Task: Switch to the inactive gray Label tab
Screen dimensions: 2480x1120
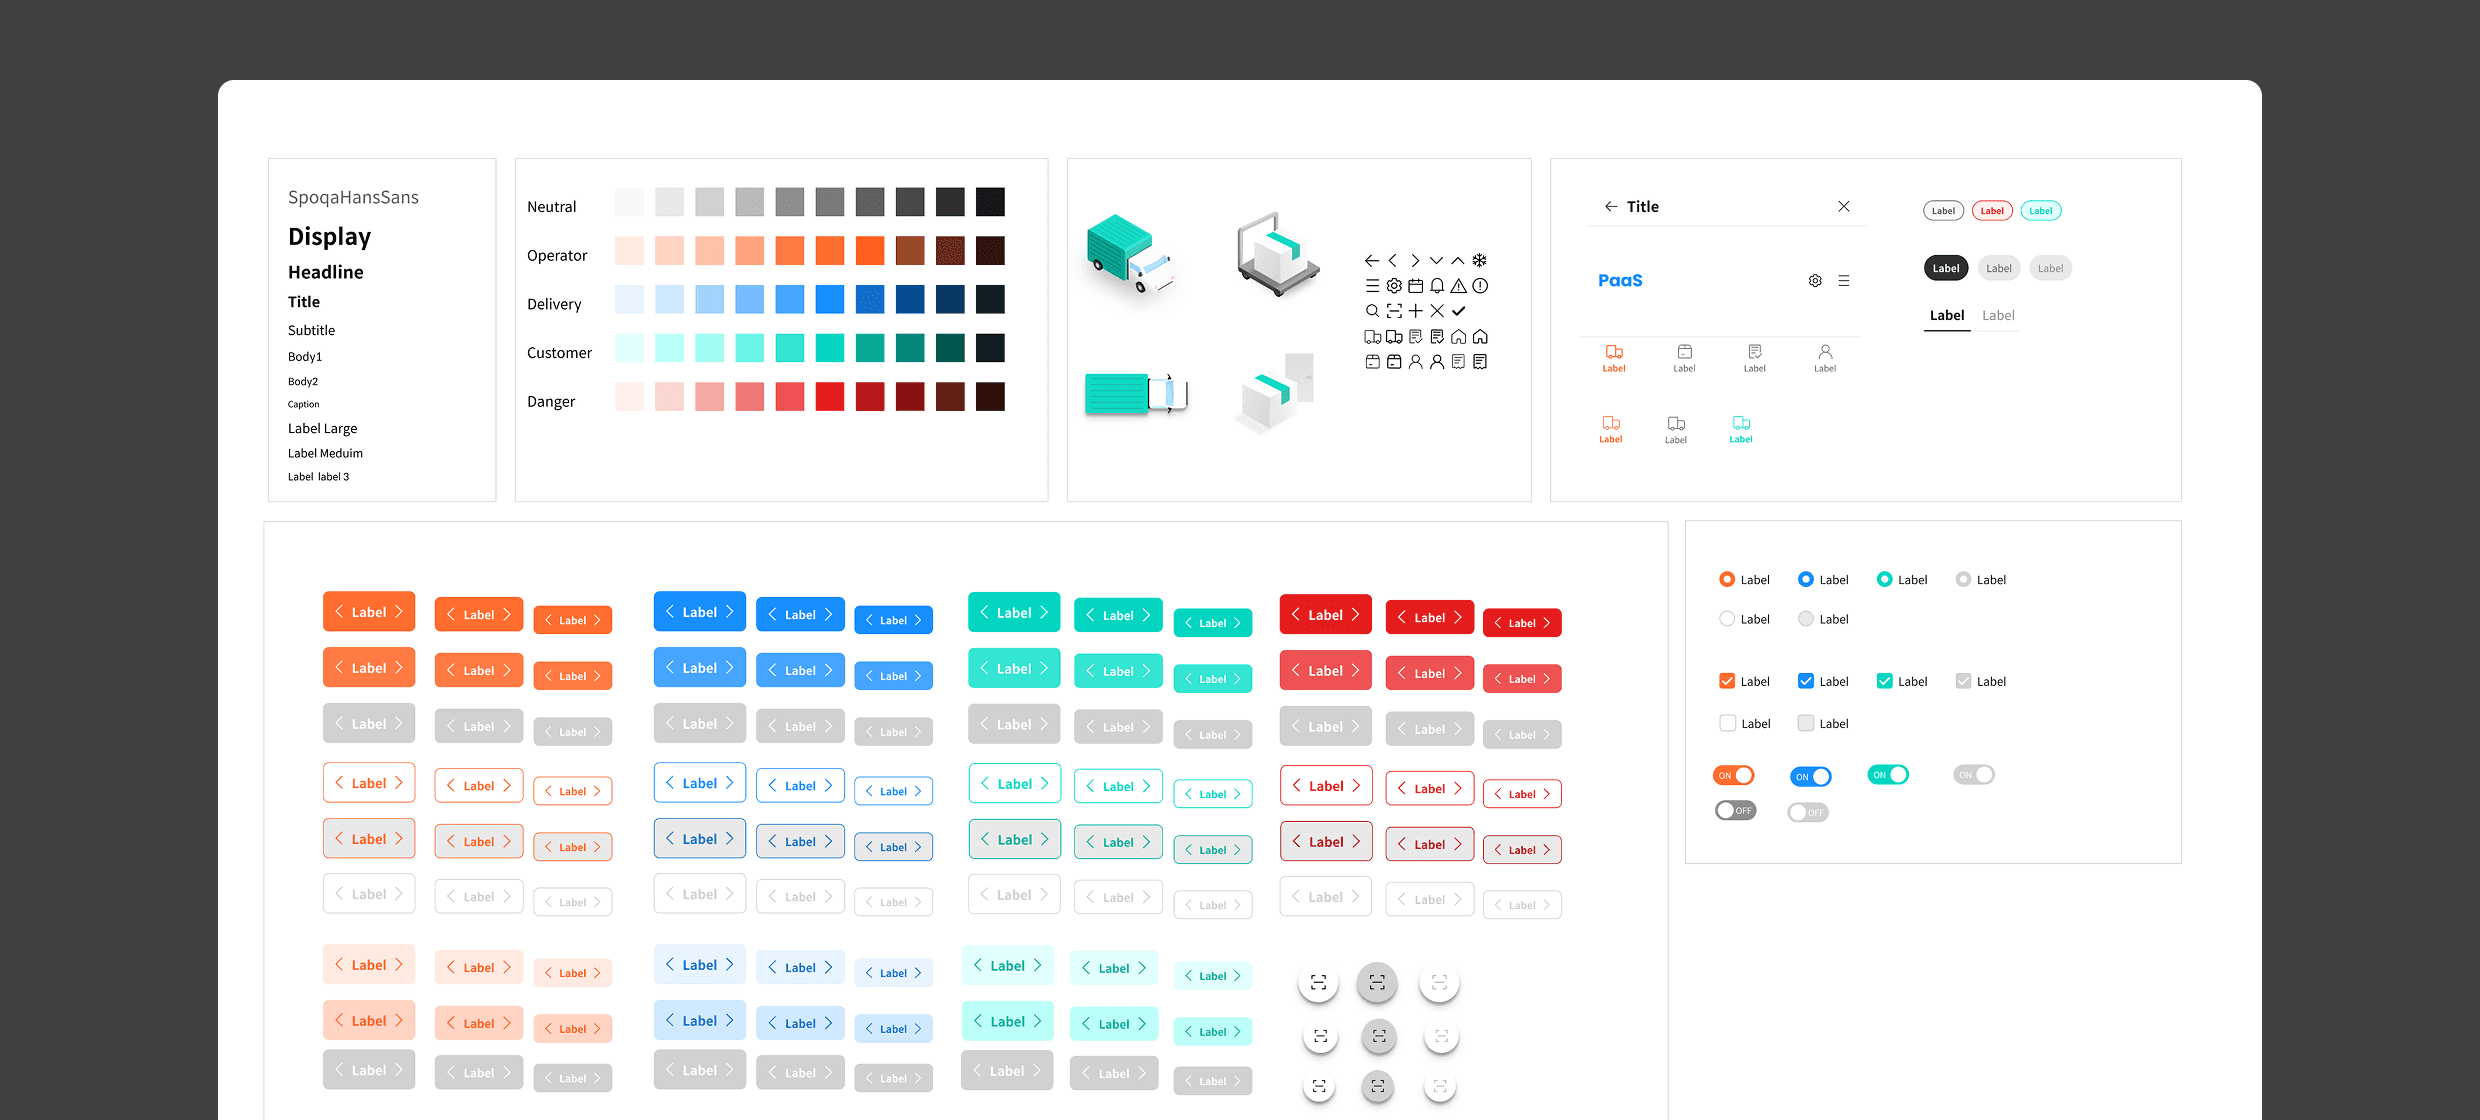Action: pyautogui.click(x=1998, y=316)
